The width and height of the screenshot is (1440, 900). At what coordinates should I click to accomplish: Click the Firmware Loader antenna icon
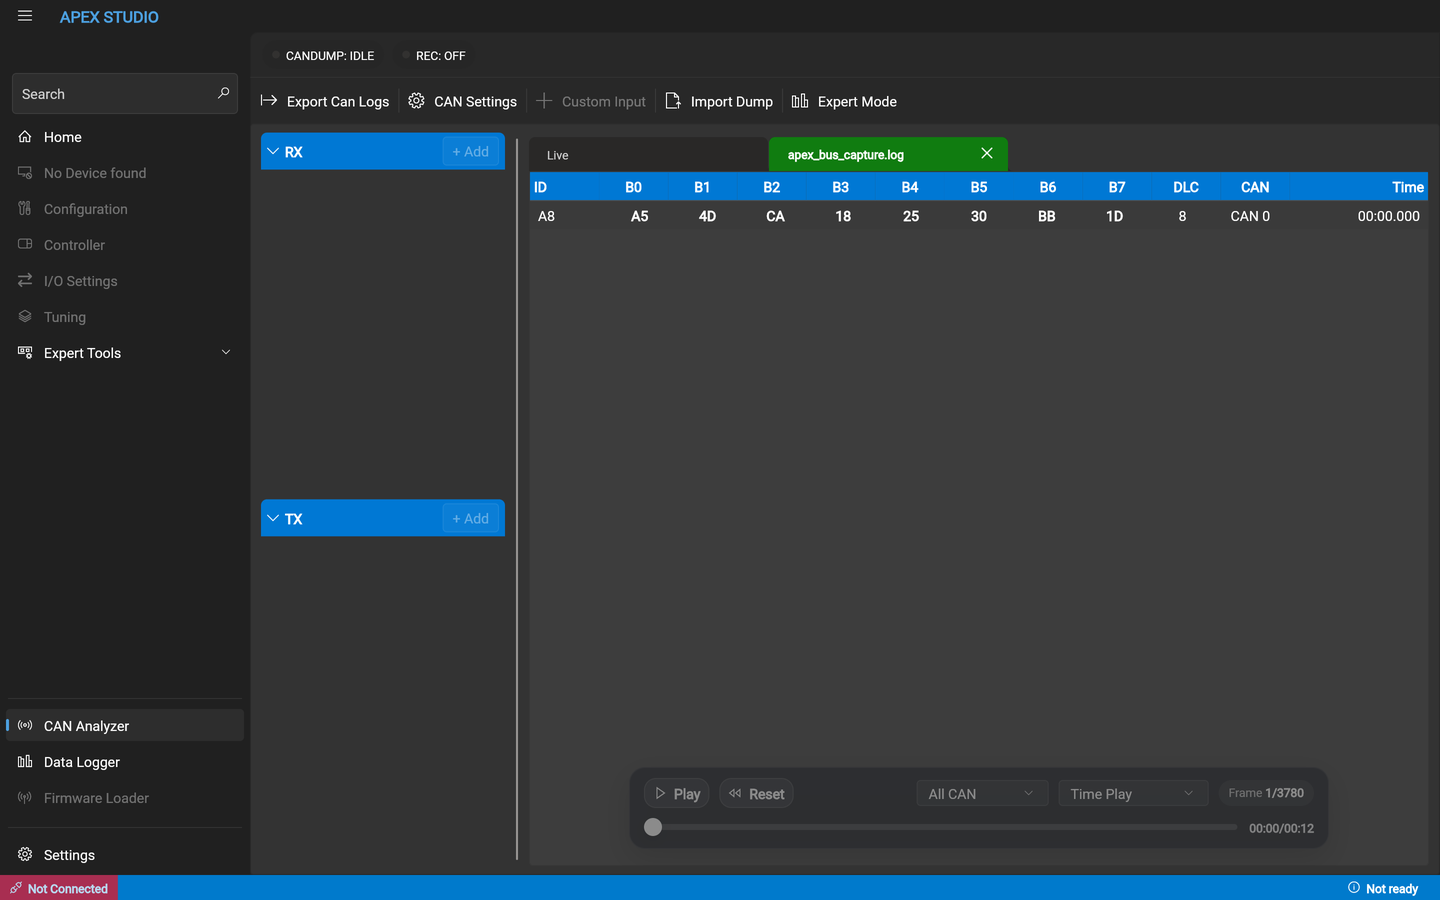click(x=25, y=798)
